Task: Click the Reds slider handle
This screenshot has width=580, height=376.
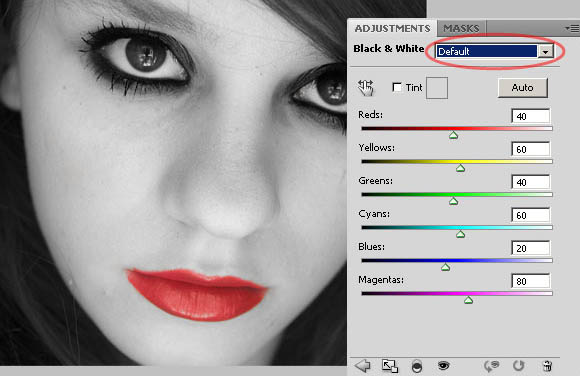Action: (x=453, y=135)
